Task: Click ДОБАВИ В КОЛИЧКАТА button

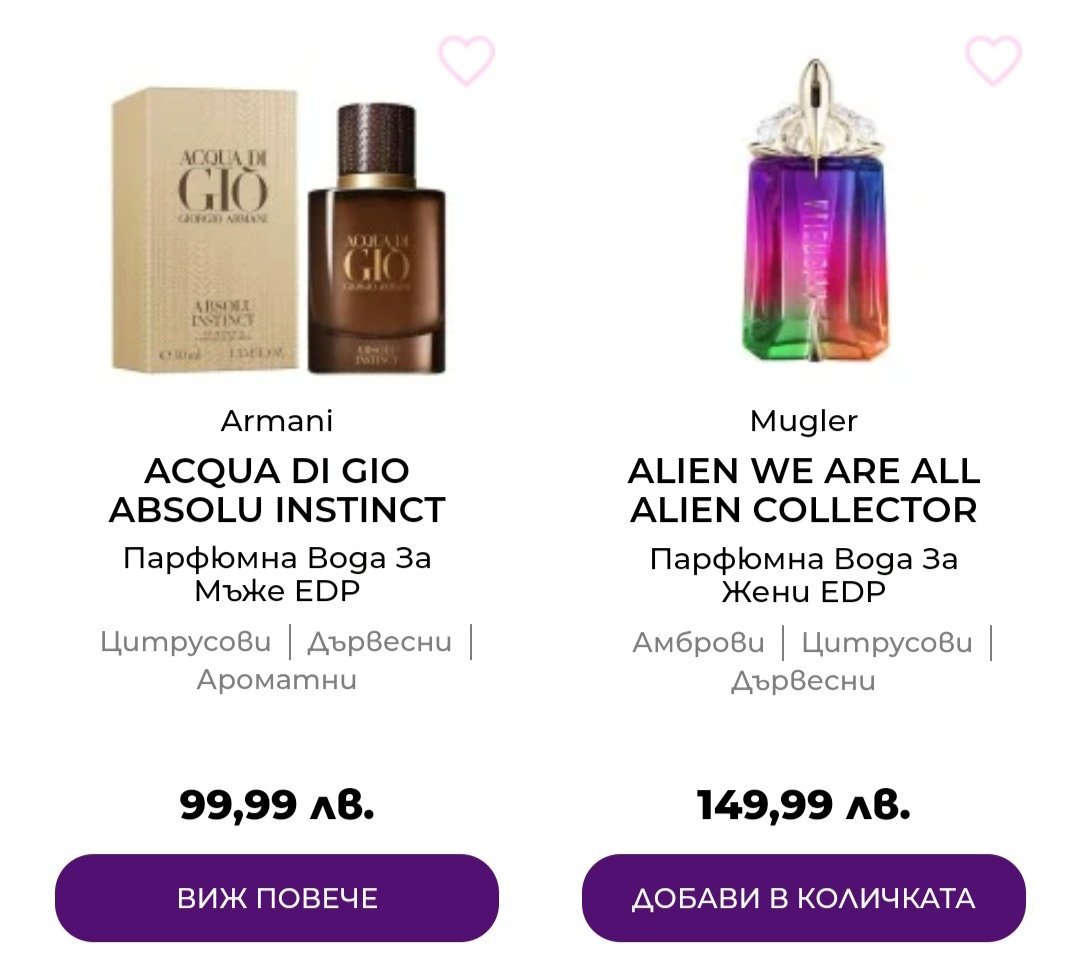Action: pos(804,898)
